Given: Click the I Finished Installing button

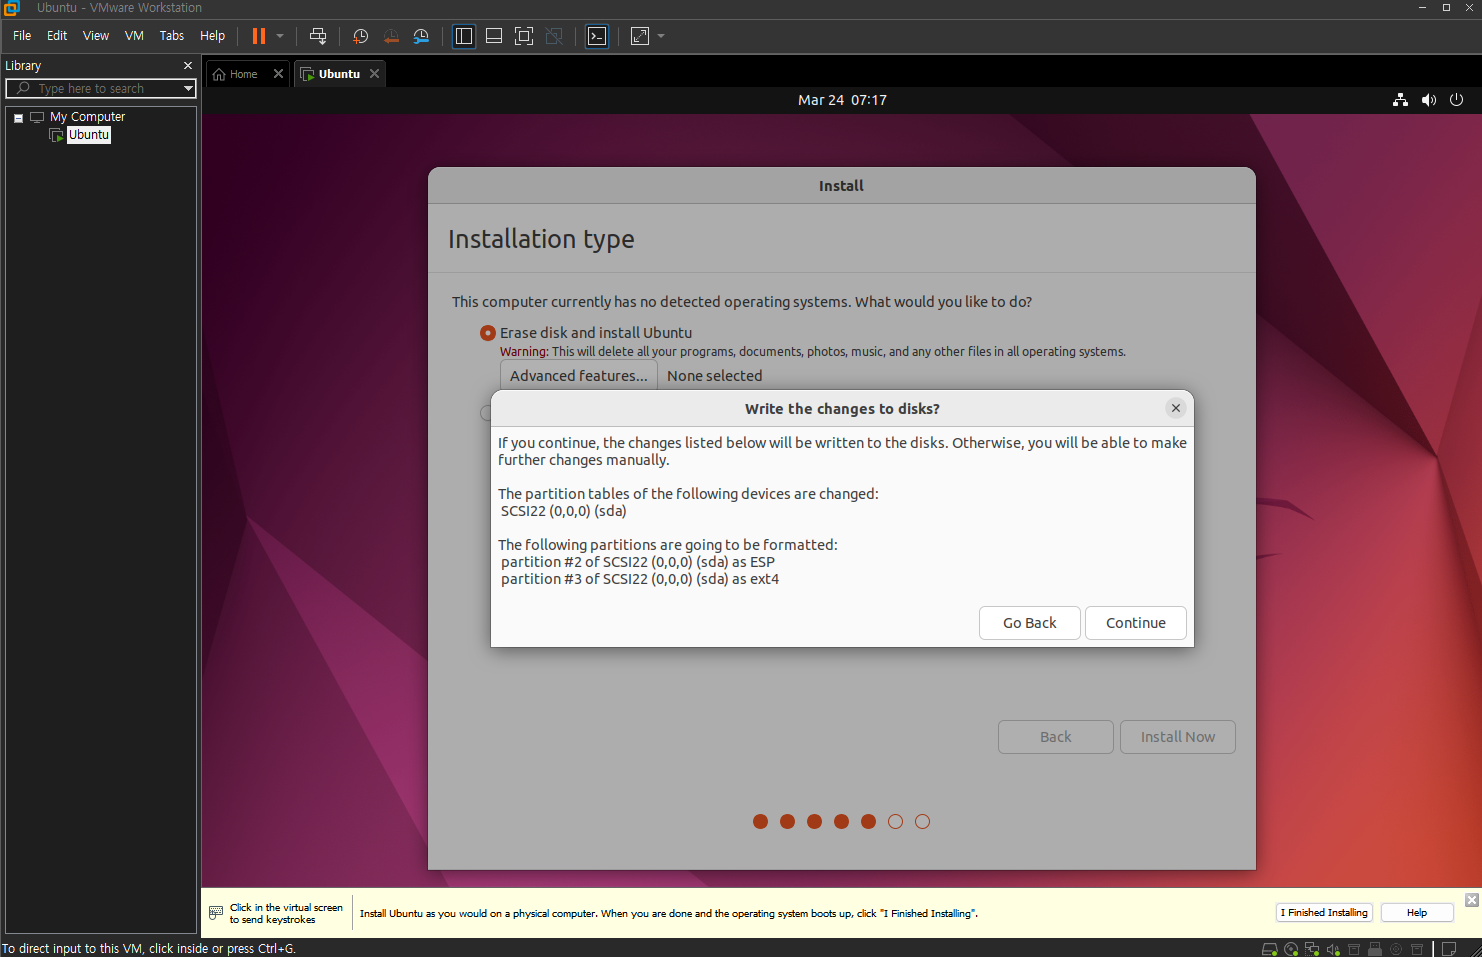Looking at the screenshot, I should (1324, 913).
